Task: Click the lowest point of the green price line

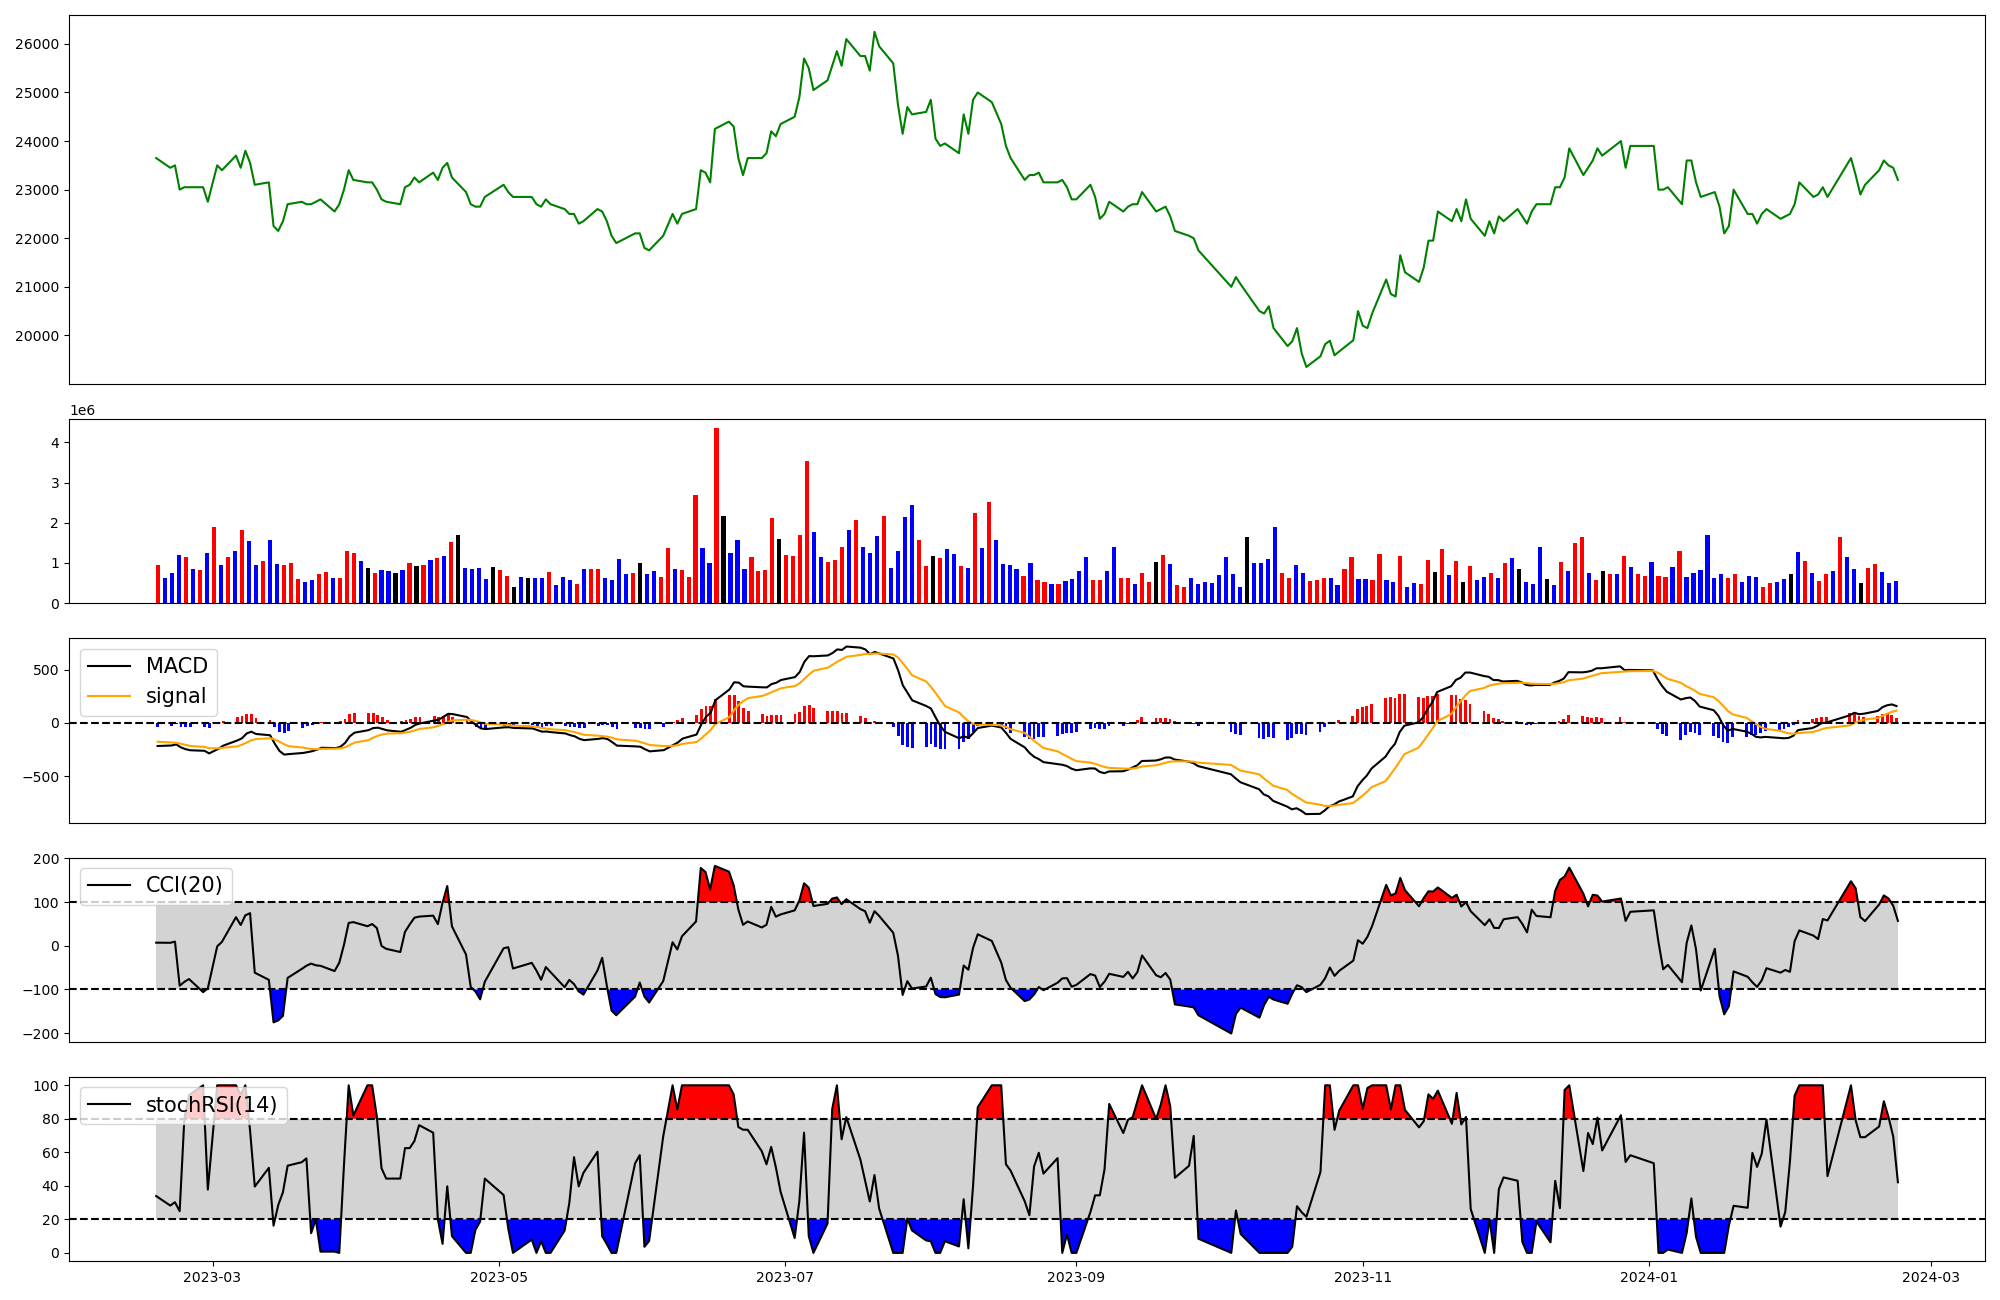Action: coord(1306,366)
